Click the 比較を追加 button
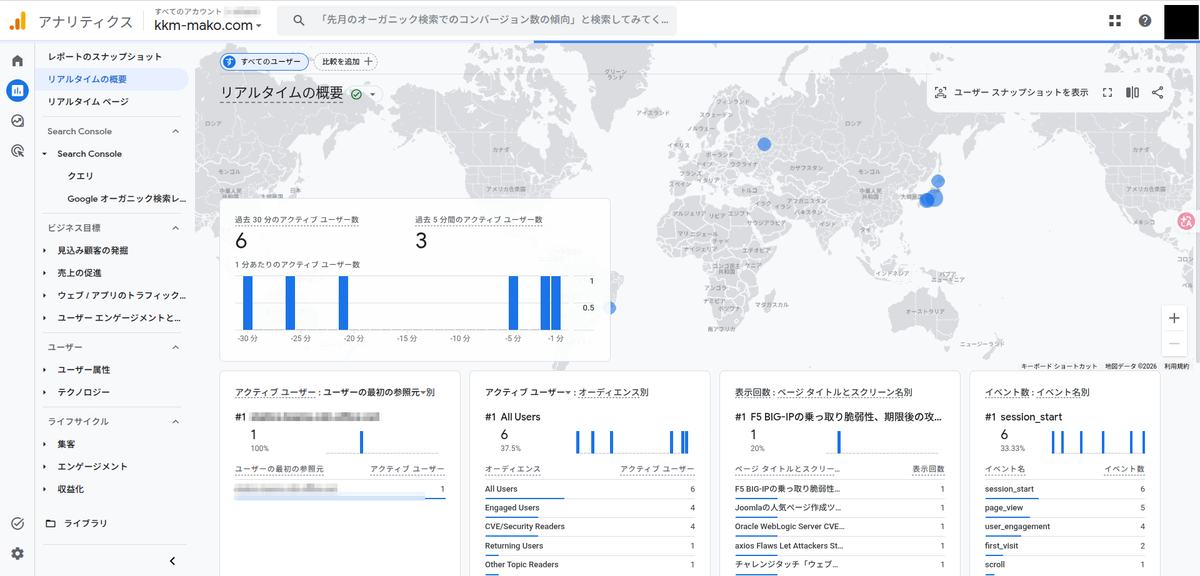This screenshot has height=576, width=1200. [346, 61]
